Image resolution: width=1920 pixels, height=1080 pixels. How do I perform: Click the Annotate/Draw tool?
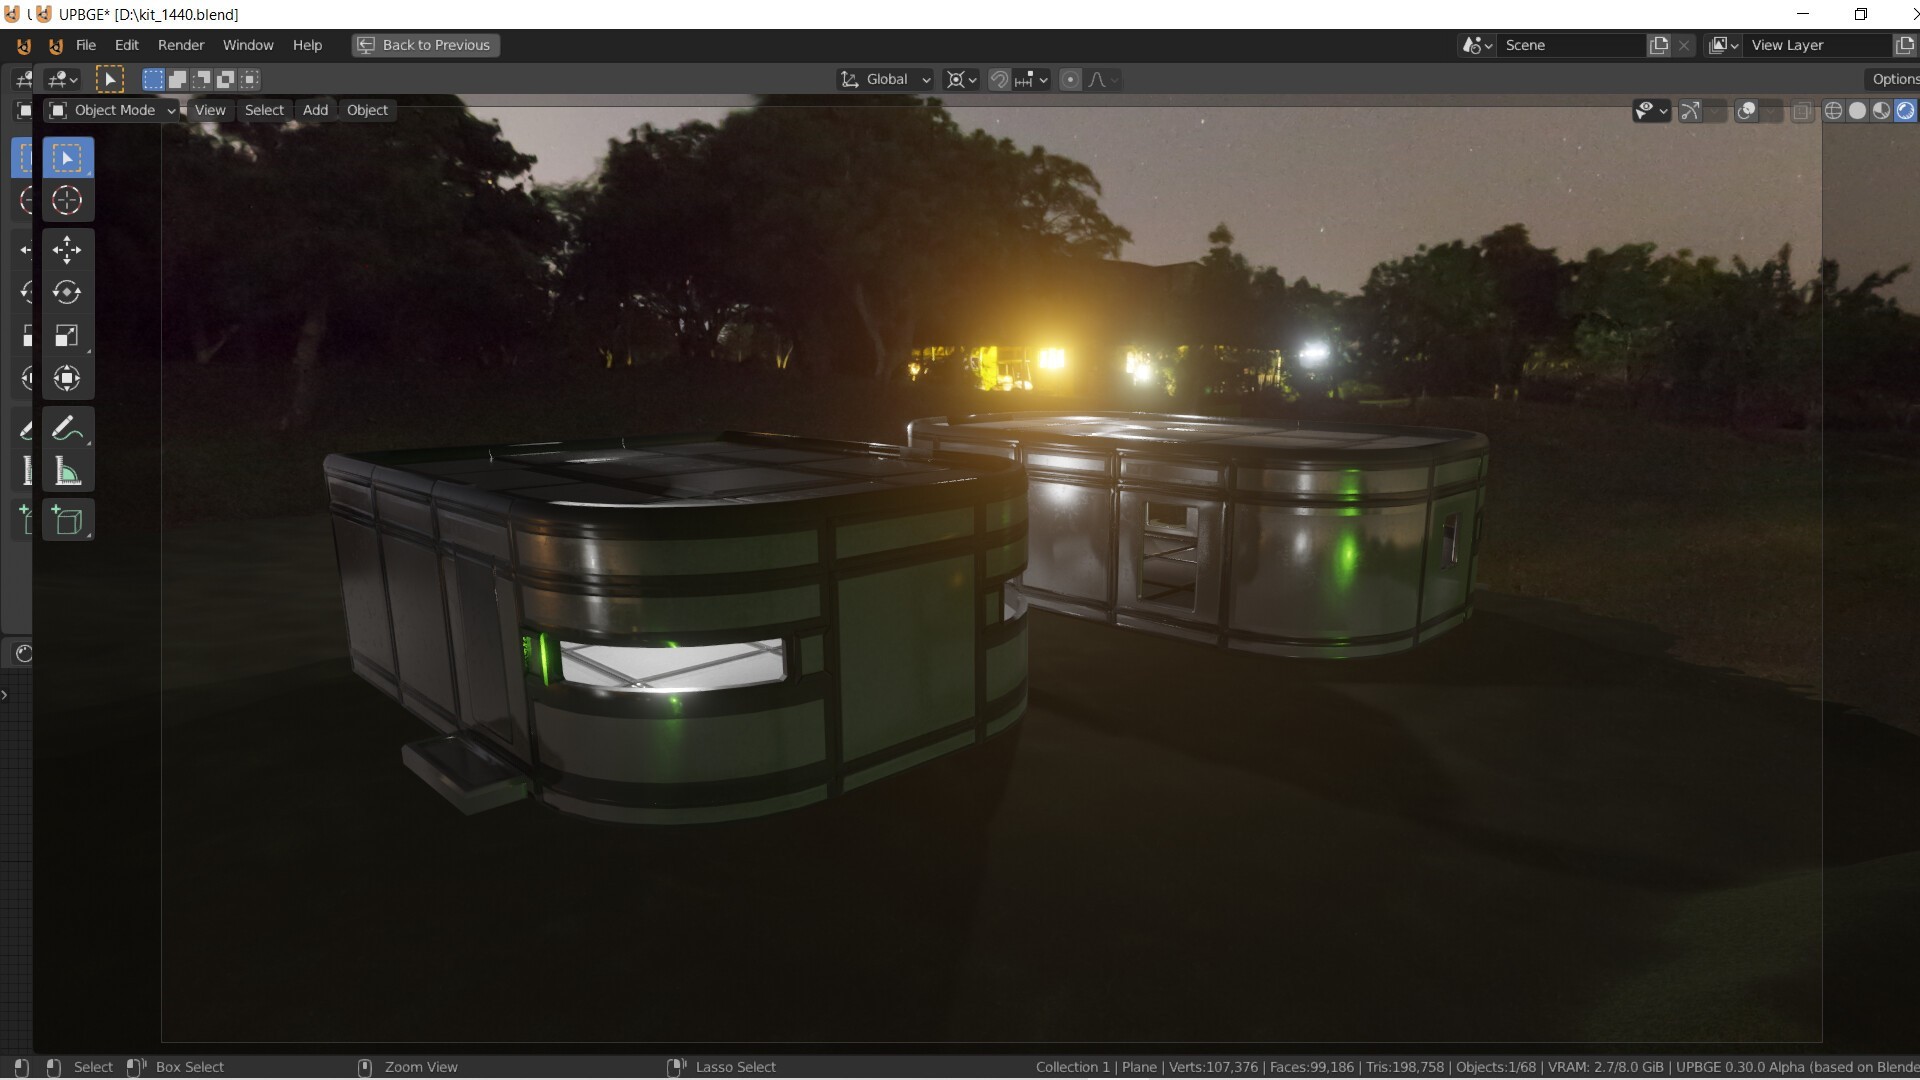click(66, 429)
